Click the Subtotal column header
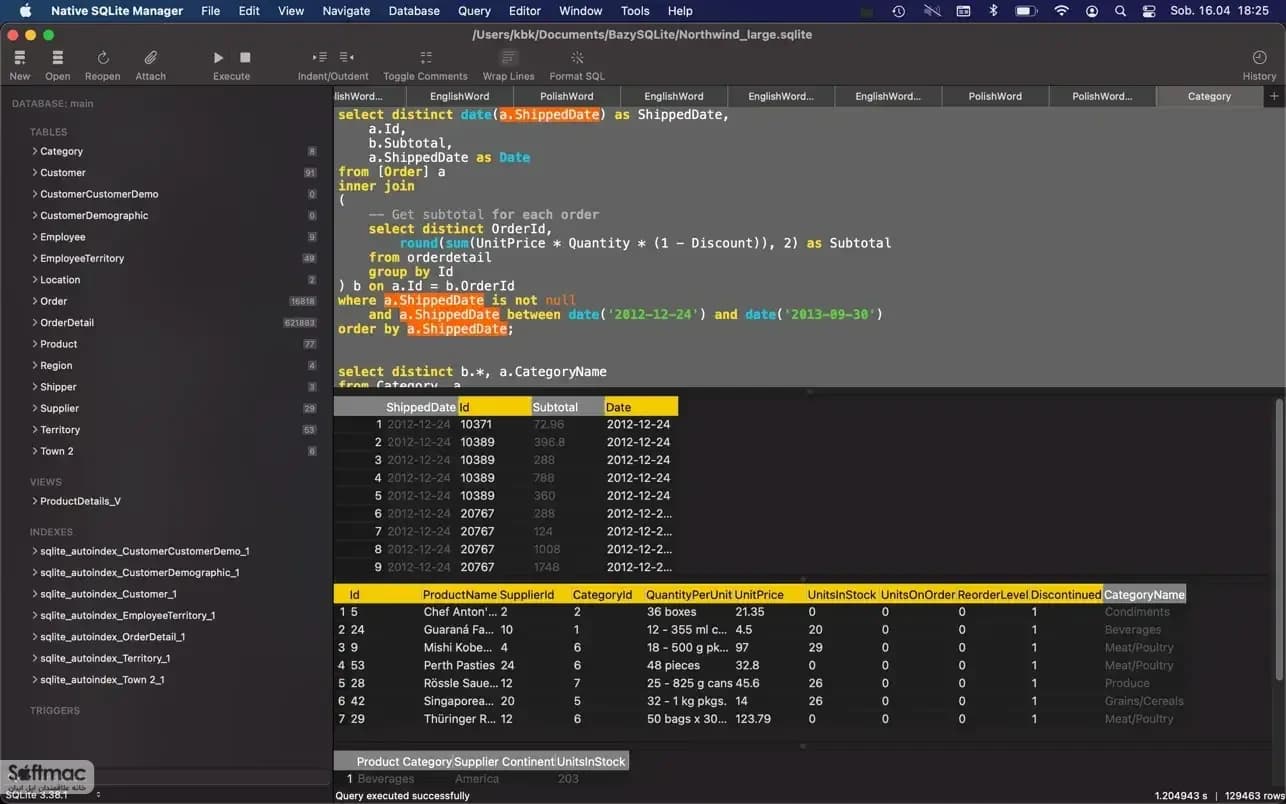Viewport: 1286px width, 804px height. click(568, 407)
